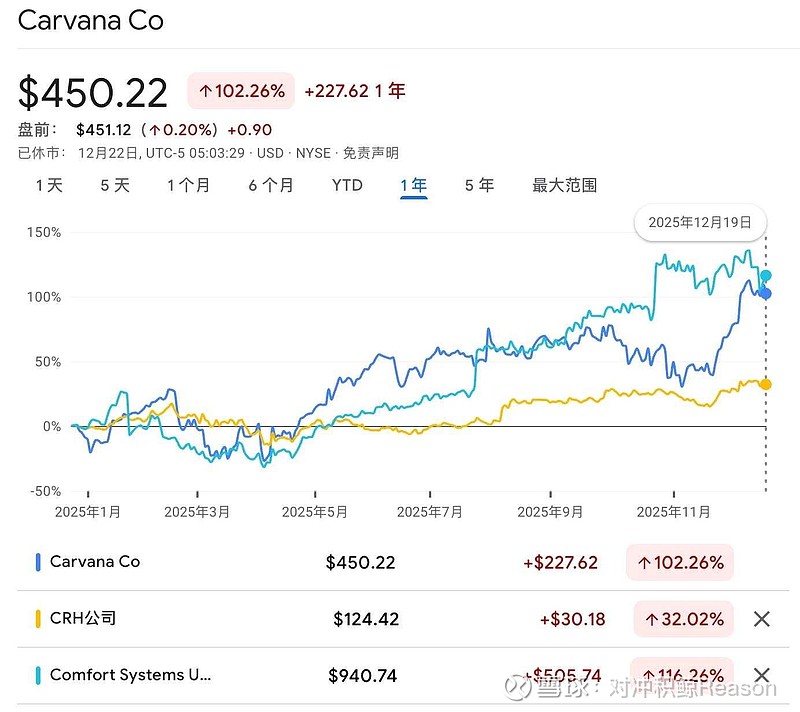This screenshot has width=800, height=712.
Task: Click Carvana's blue endpoint dot on chart
Action: (766, 293)
